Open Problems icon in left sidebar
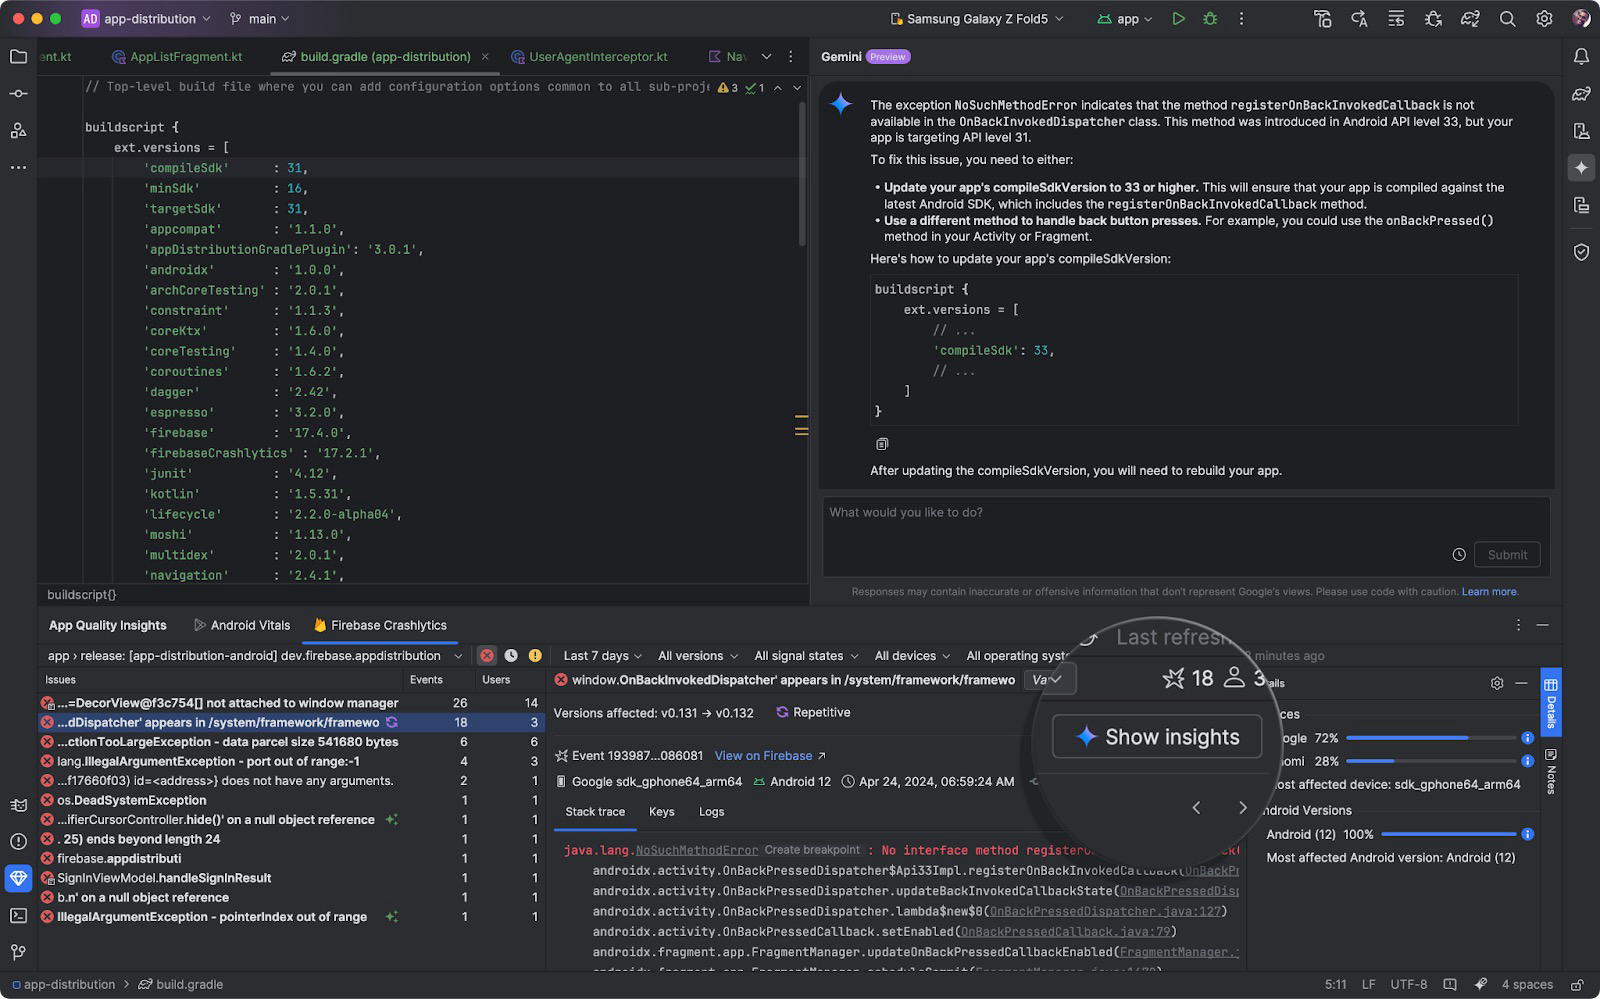The image size is (1600, 999). pyautogui.click(x=18, y=841)
